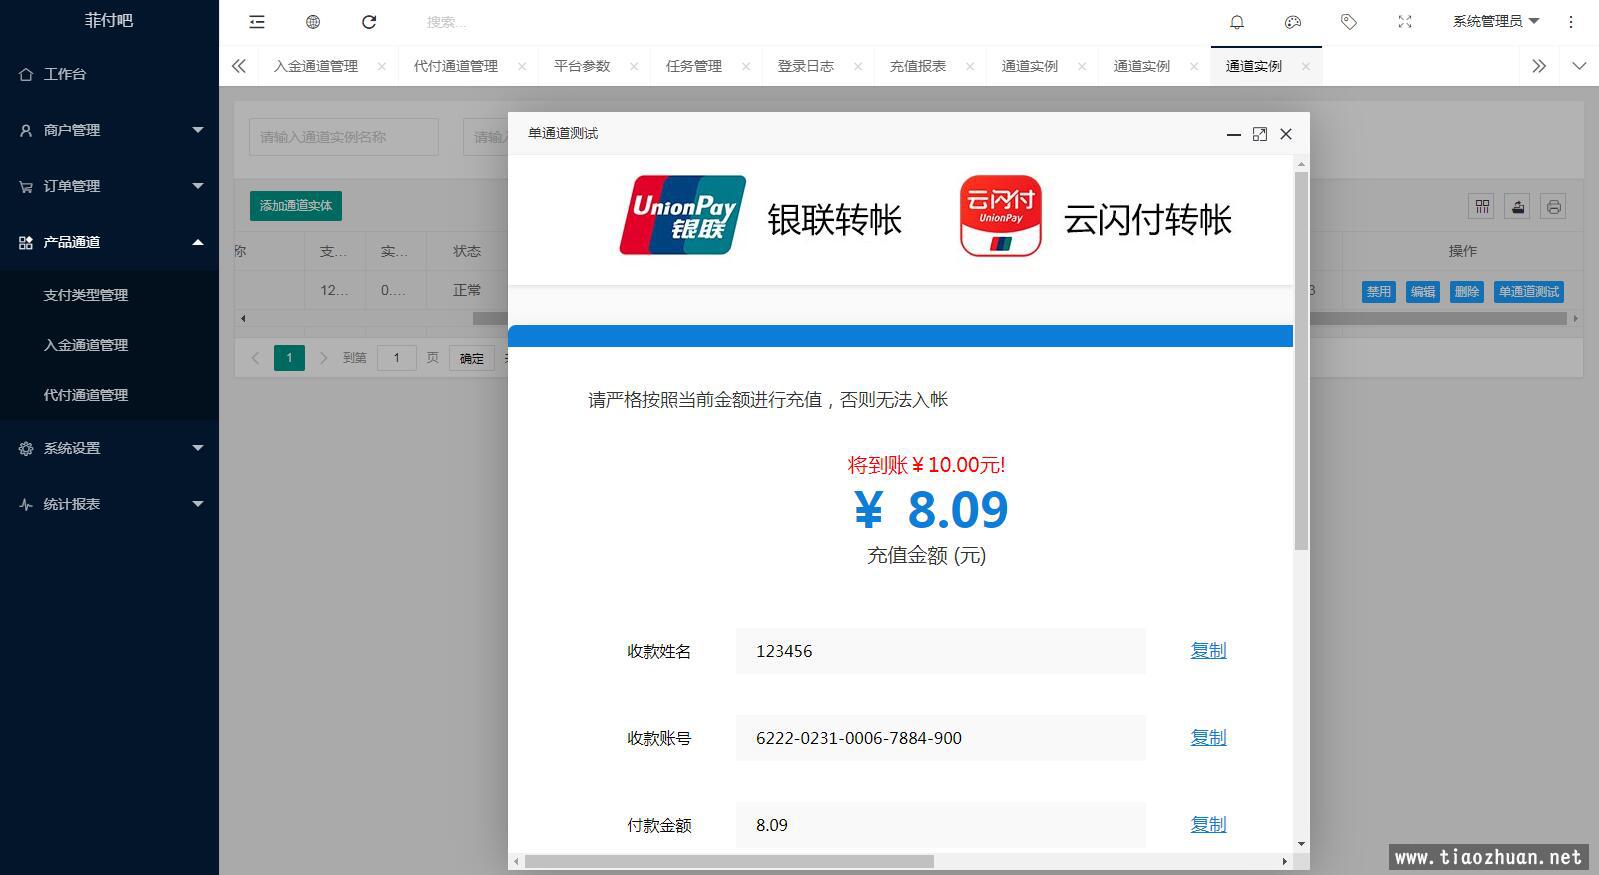Close the 入金通道管理 tab

click(x=382, y=66)
